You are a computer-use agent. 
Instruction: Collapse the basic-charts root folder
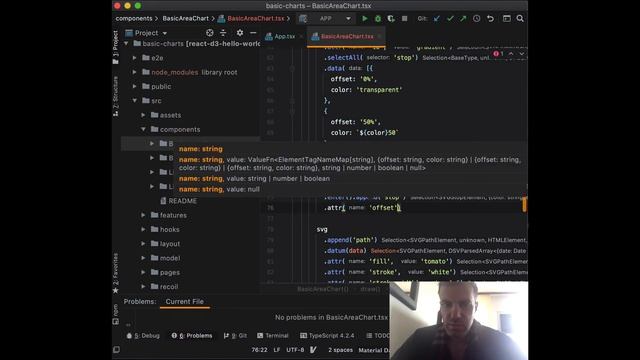[127, 43]
